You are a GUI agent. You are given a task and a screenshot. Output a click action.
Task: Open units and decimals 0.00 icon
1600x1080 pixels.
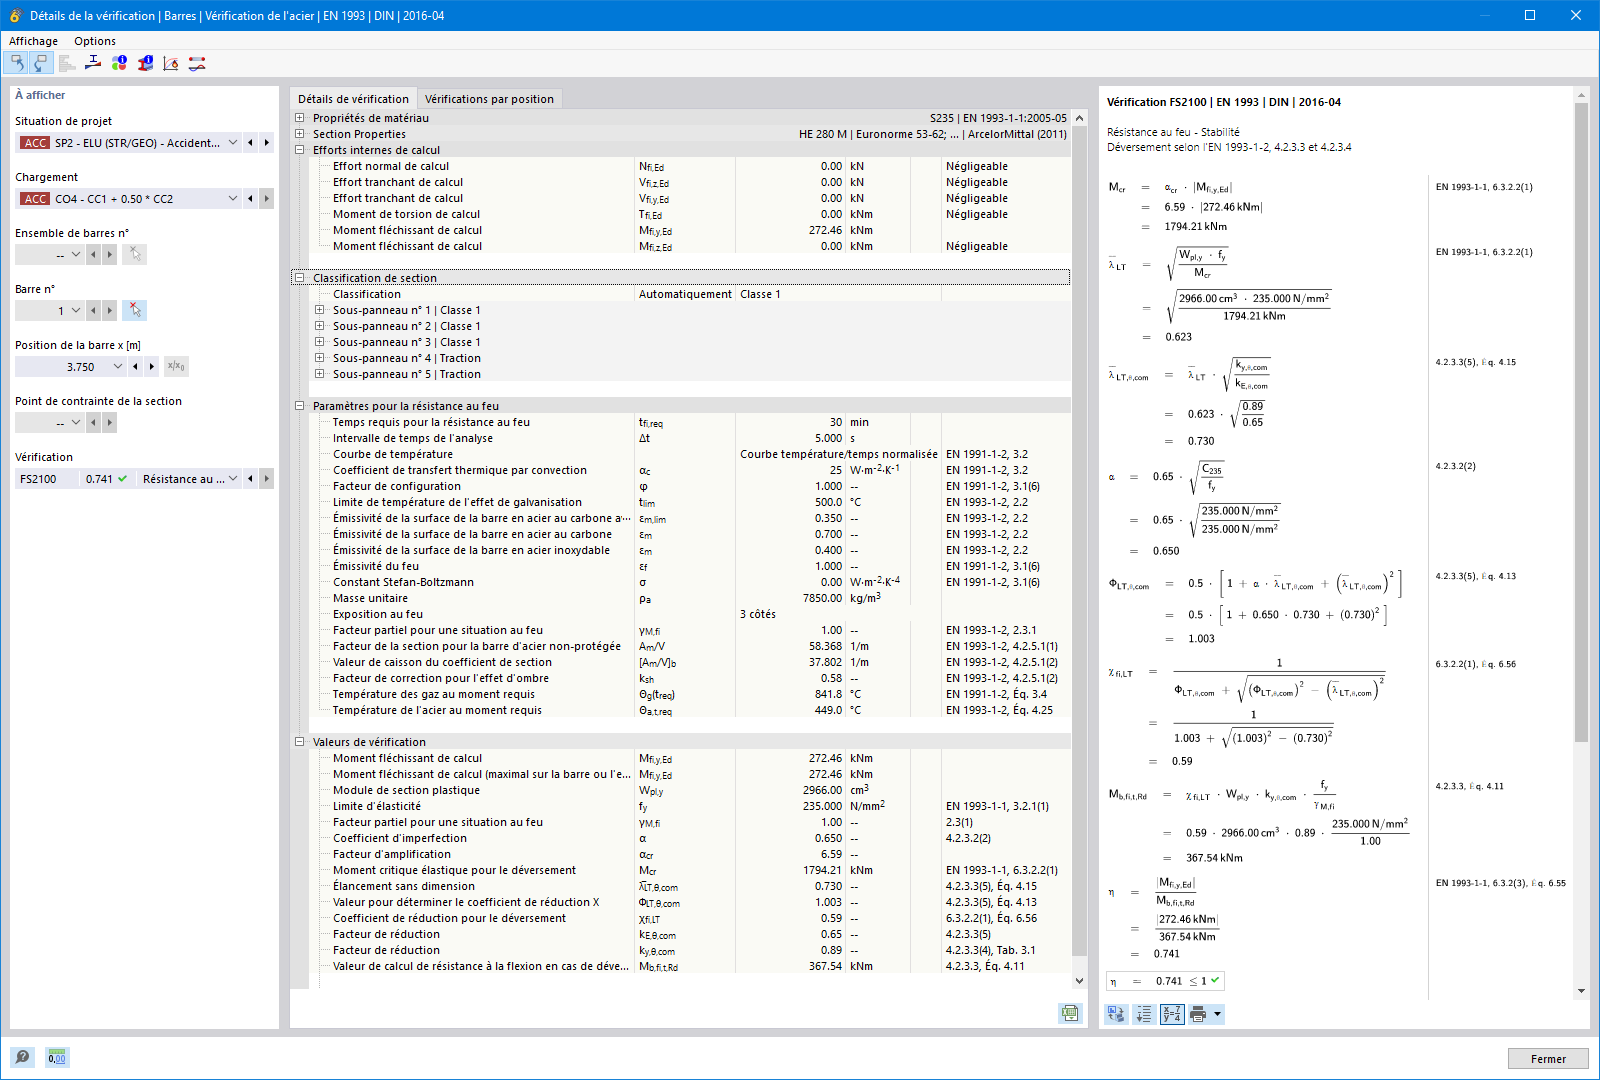[57, 1057]
